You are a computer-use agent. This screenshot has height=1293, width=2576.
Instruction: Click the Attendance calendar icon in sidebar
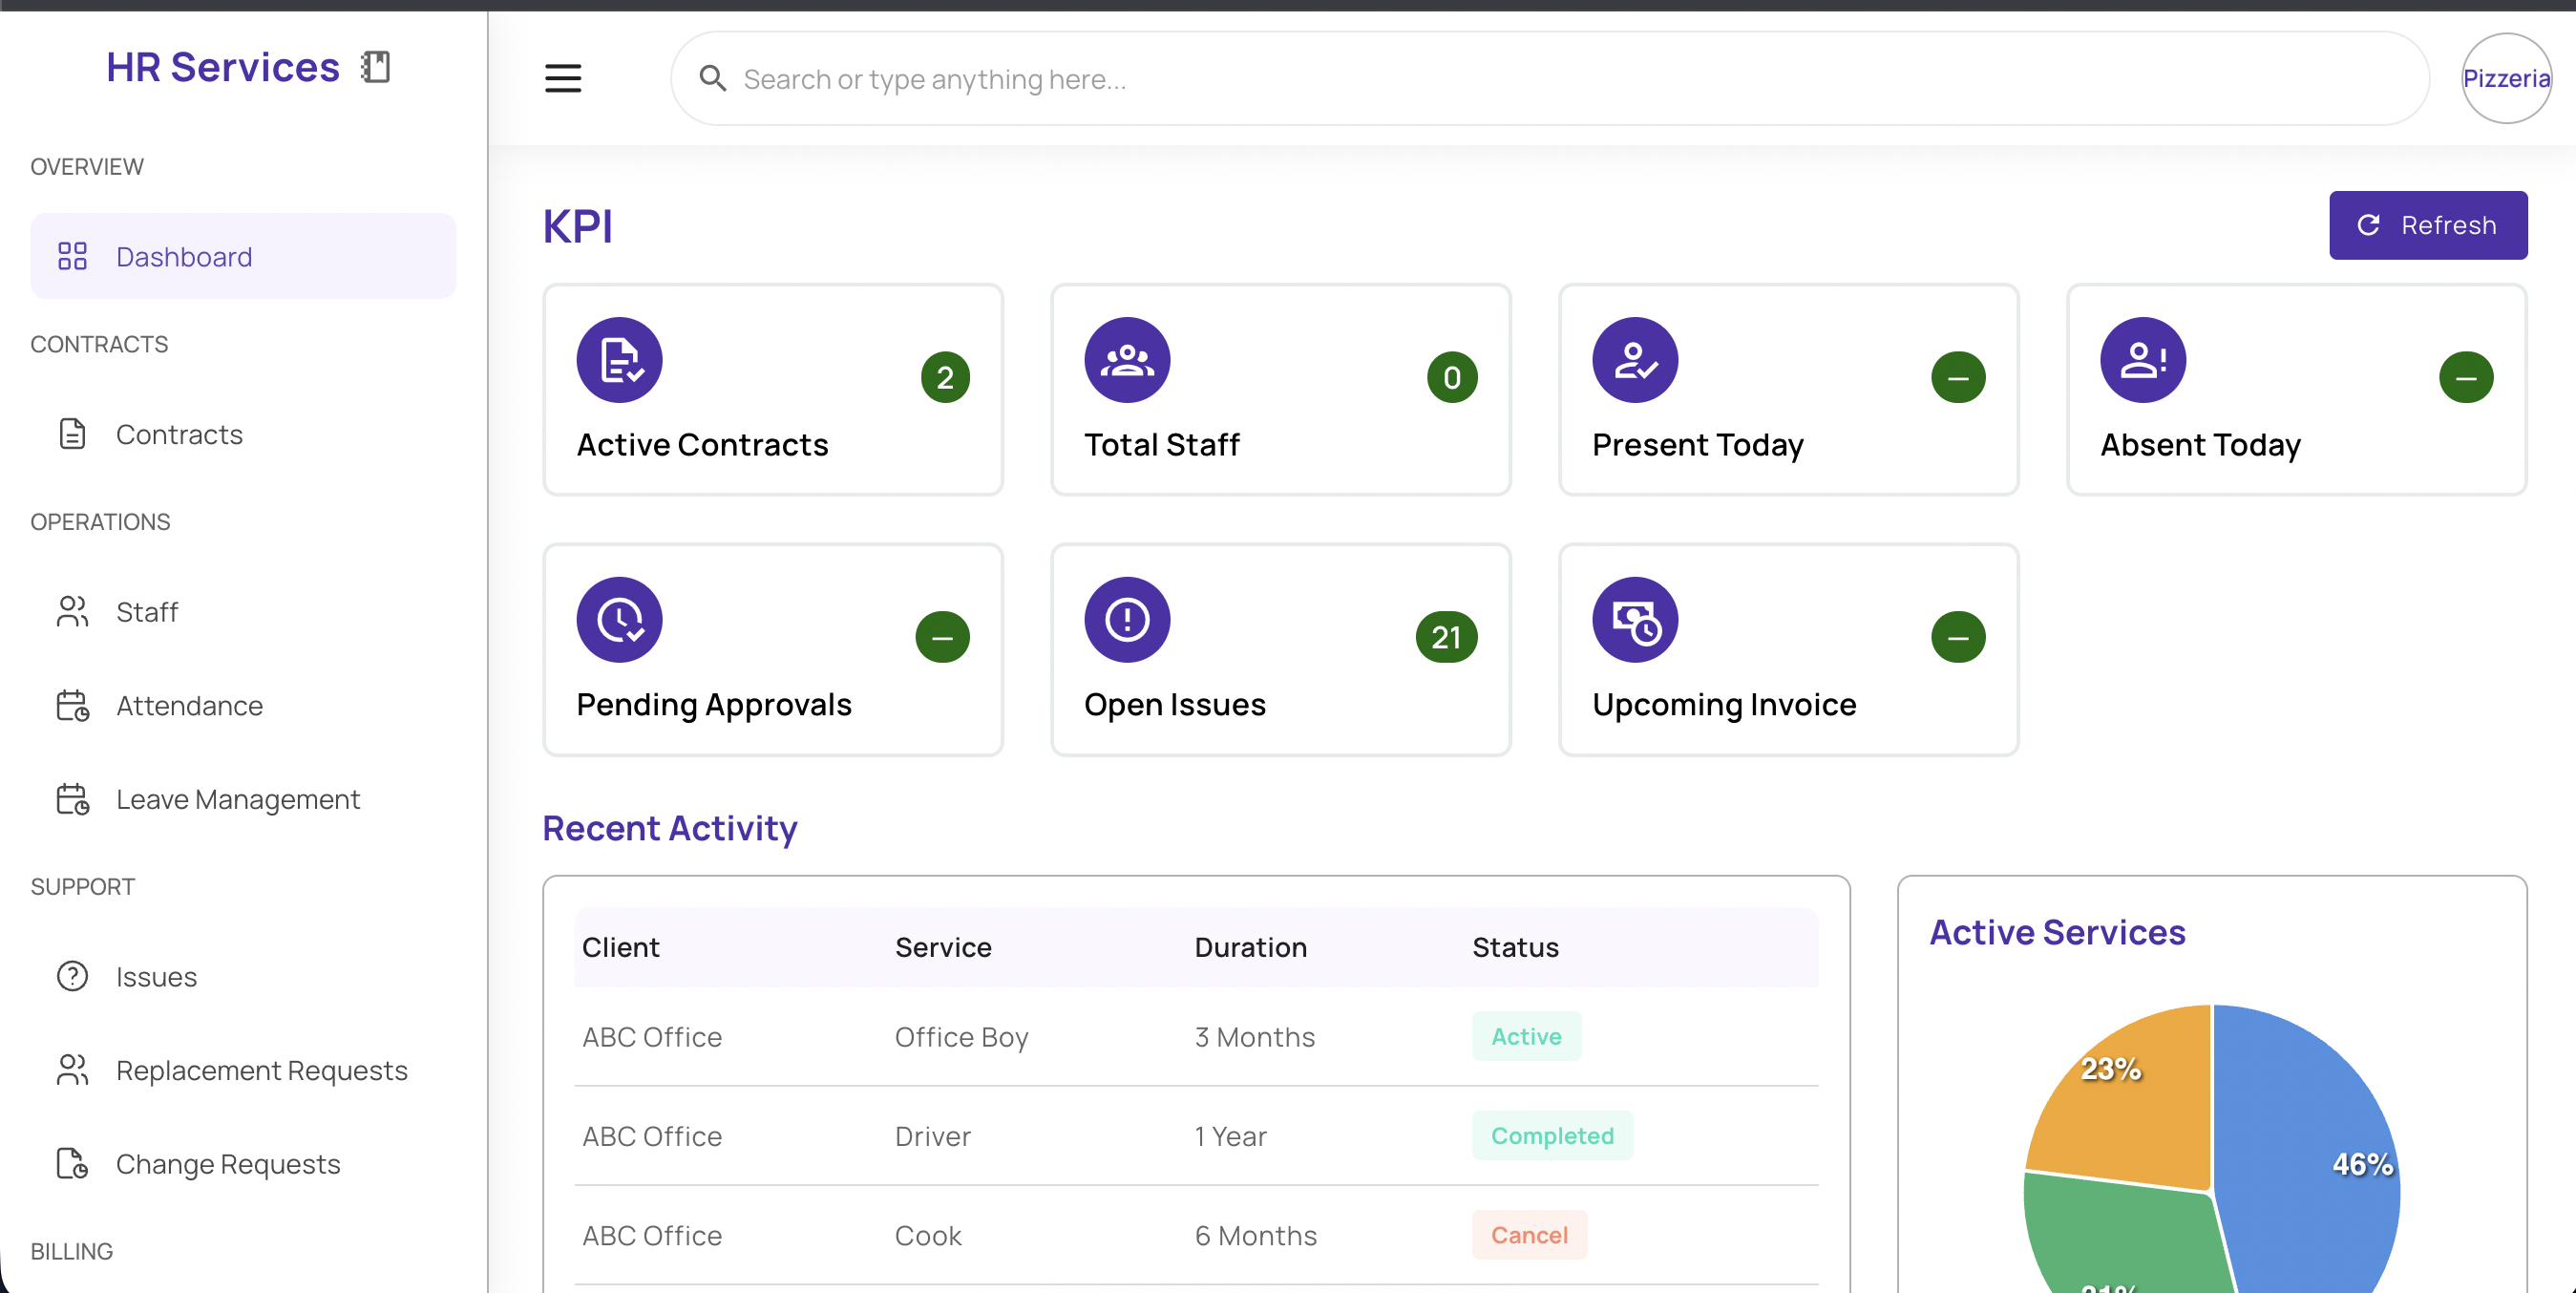(72, 705)
